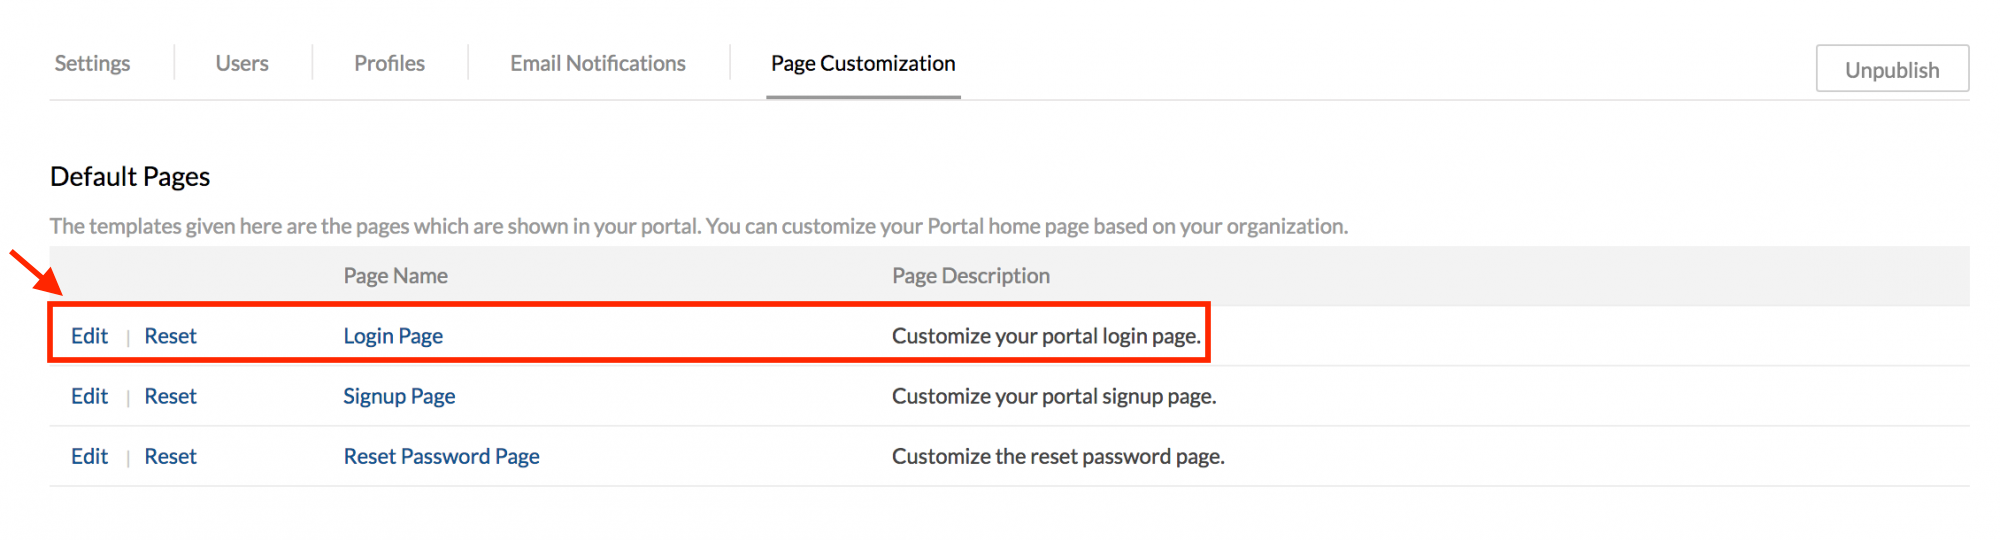Open the Signup Page link
The image size is (2000, 540).
399,396
